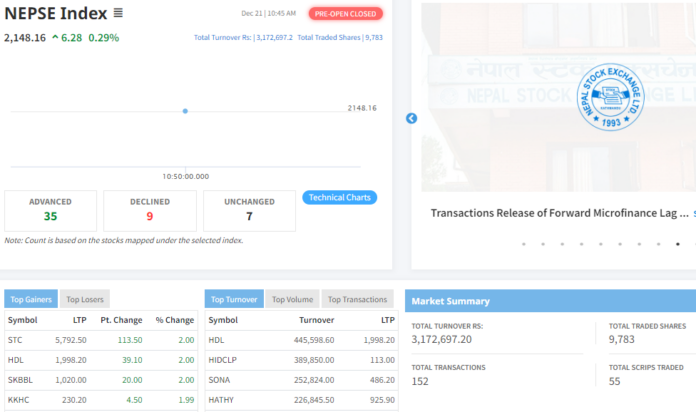Click the data point on index chart

(185, 111)
